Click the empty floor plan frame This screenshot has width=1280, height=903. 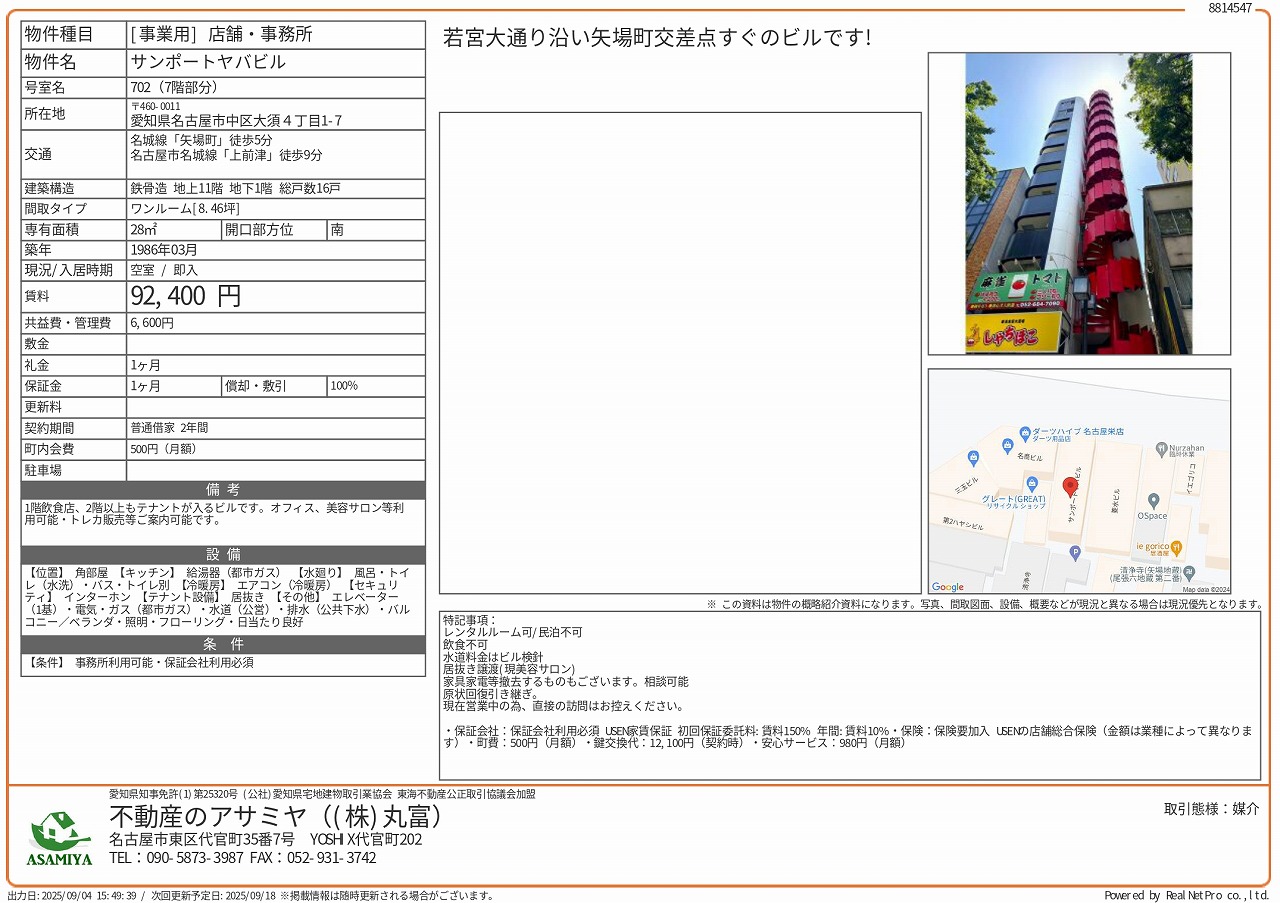coord(680,353)
